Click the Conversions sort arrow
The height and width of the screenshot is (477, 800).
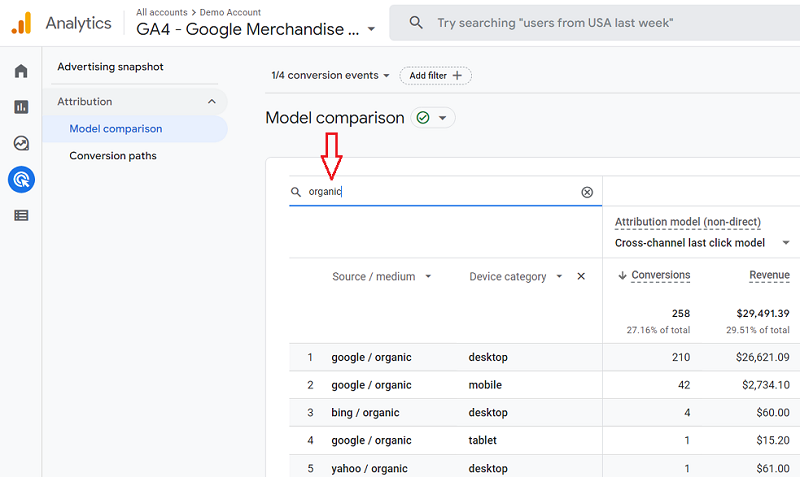[x=622, y=275]
